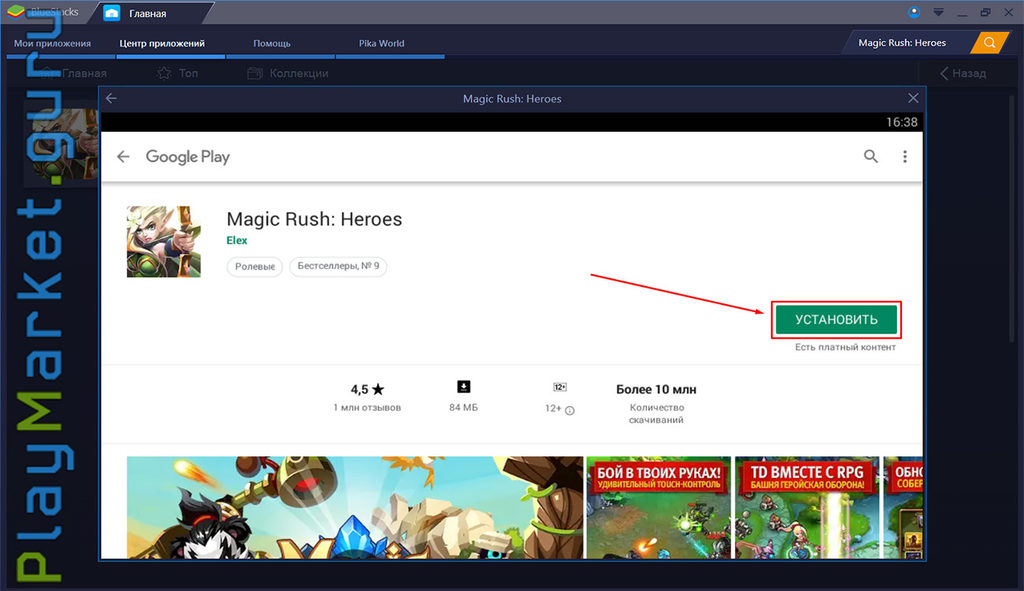Click 1 млн отзывов reviews text

click(367, 407)
